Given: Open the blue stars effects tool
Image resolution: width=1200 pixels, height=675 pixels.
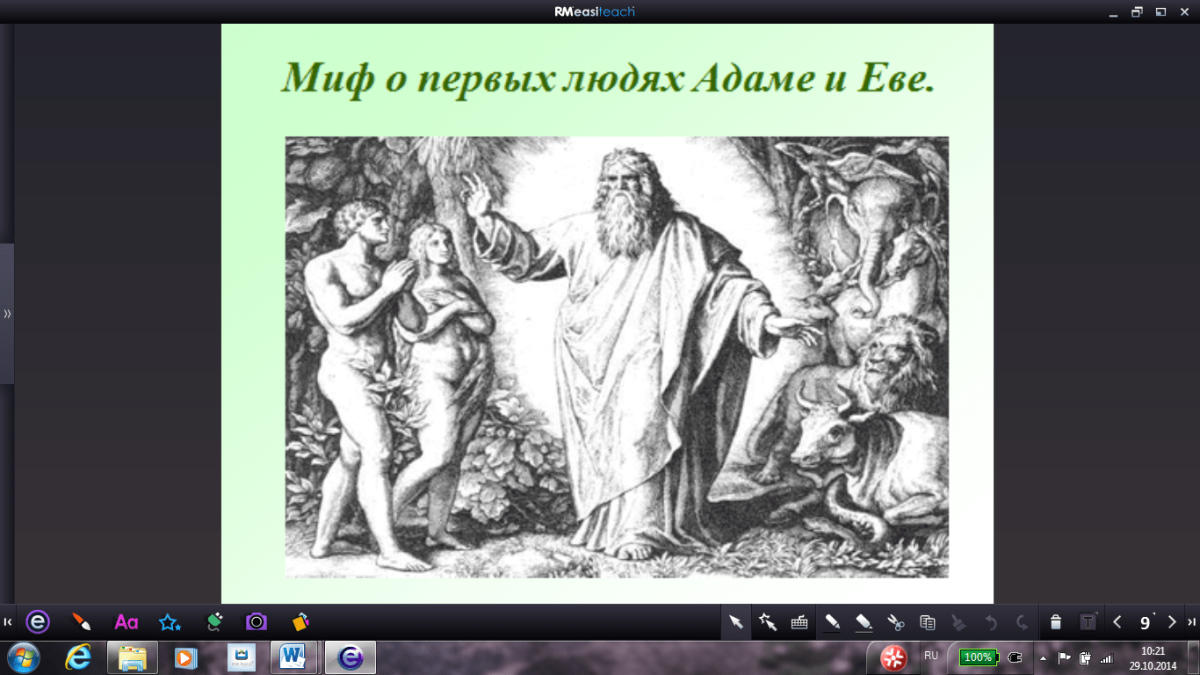Looking at the screenshot, I should pos(170,622).
